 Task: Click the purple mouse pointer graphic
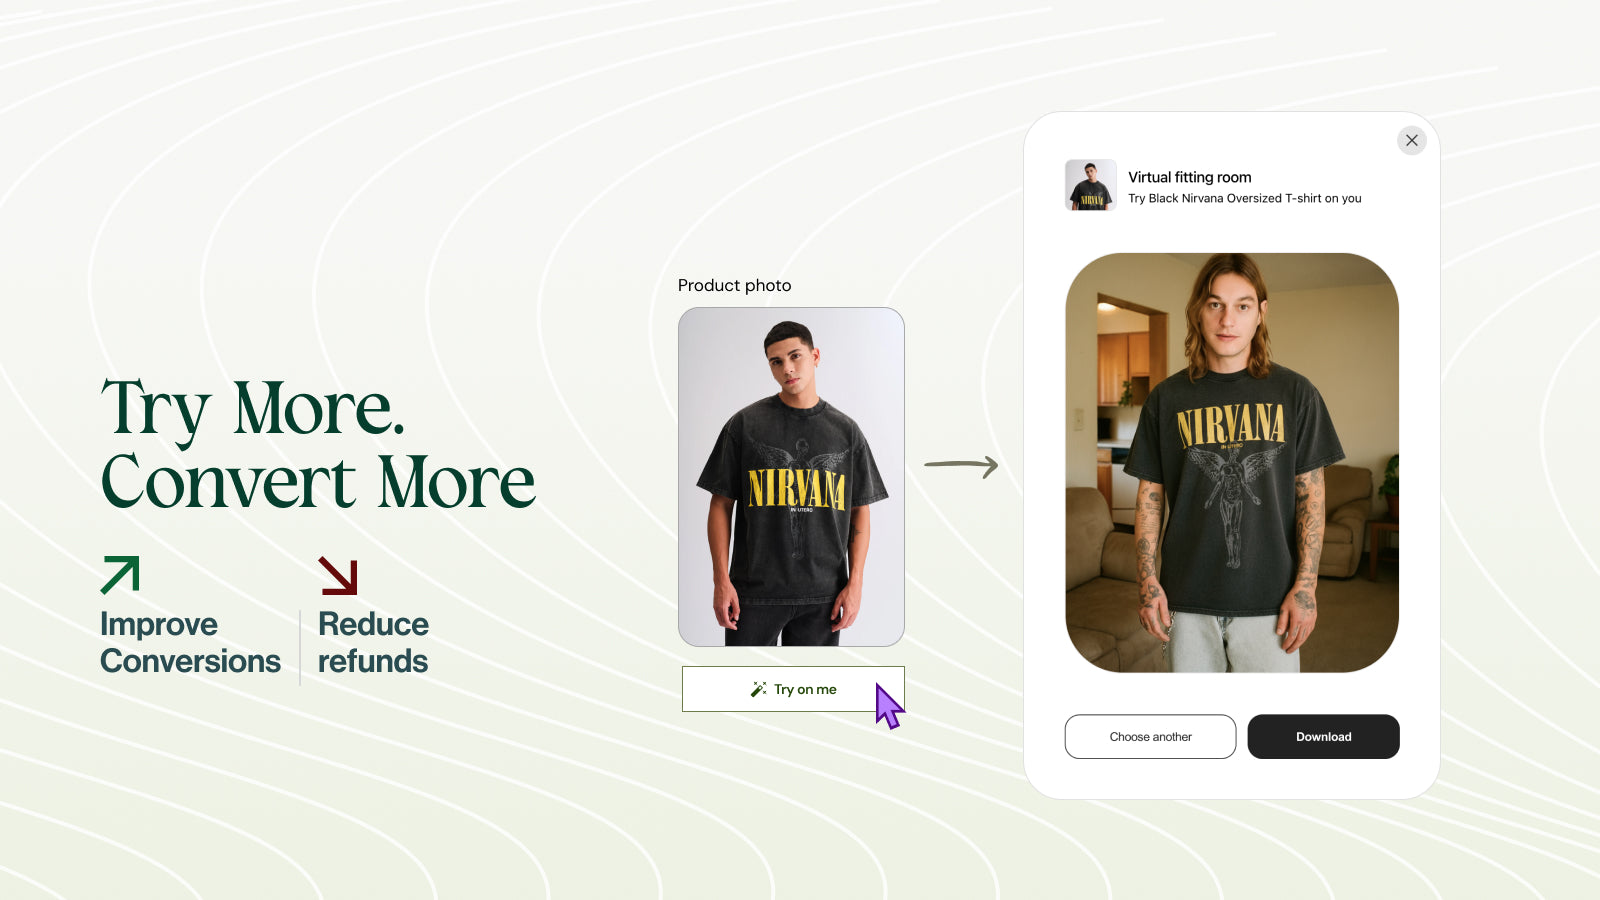pyautogui.click(x=889, y=706)
